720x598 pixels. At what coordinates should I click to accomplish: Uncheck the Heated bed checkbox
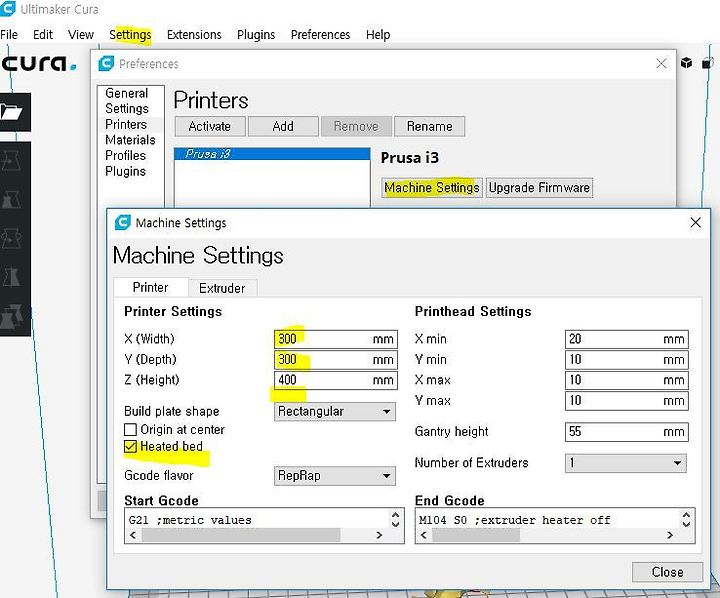130,446
